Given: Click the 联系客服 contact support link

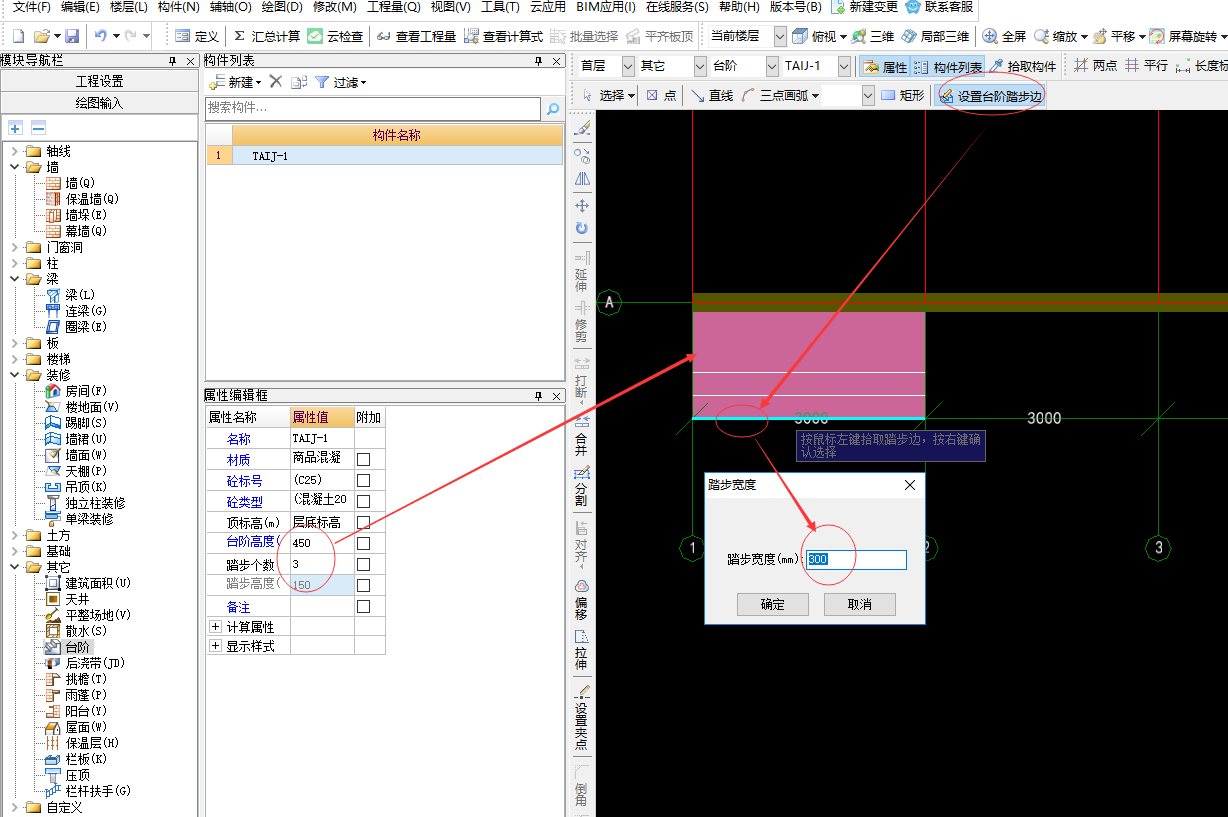Looking at the screenshot, I should click(x=940, y=7).
